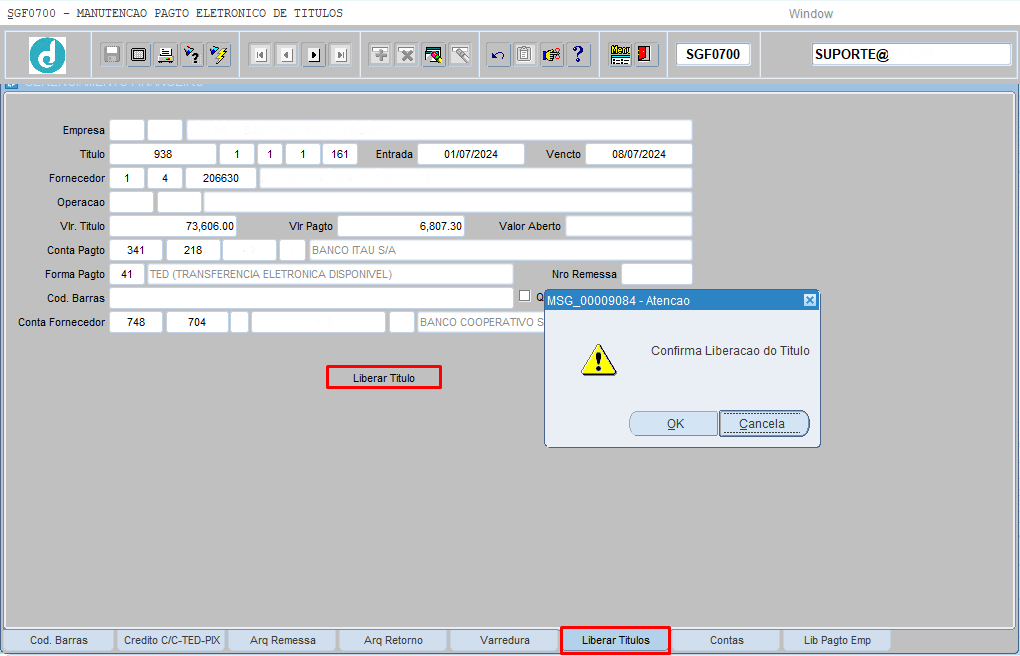1020x656 pixels.
Task: Go to the next record arrow
Action: (314, 55)
